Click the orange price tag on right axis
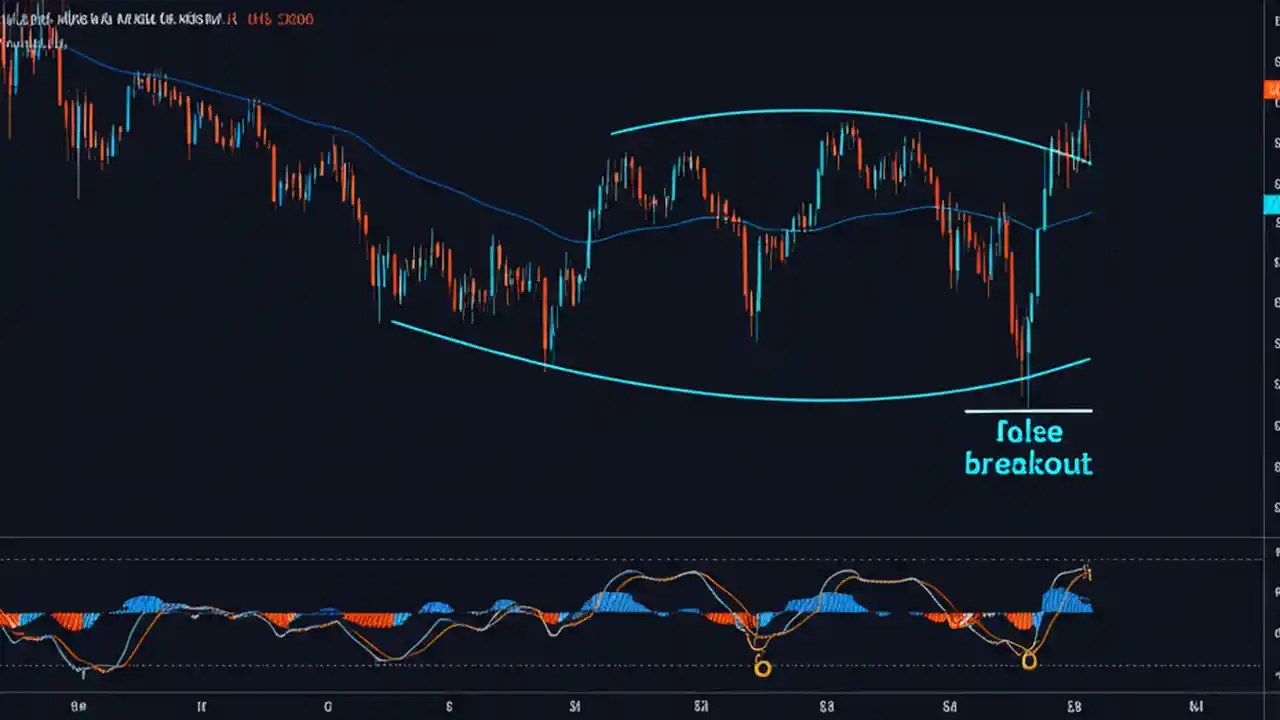 tap(1273, 90)
